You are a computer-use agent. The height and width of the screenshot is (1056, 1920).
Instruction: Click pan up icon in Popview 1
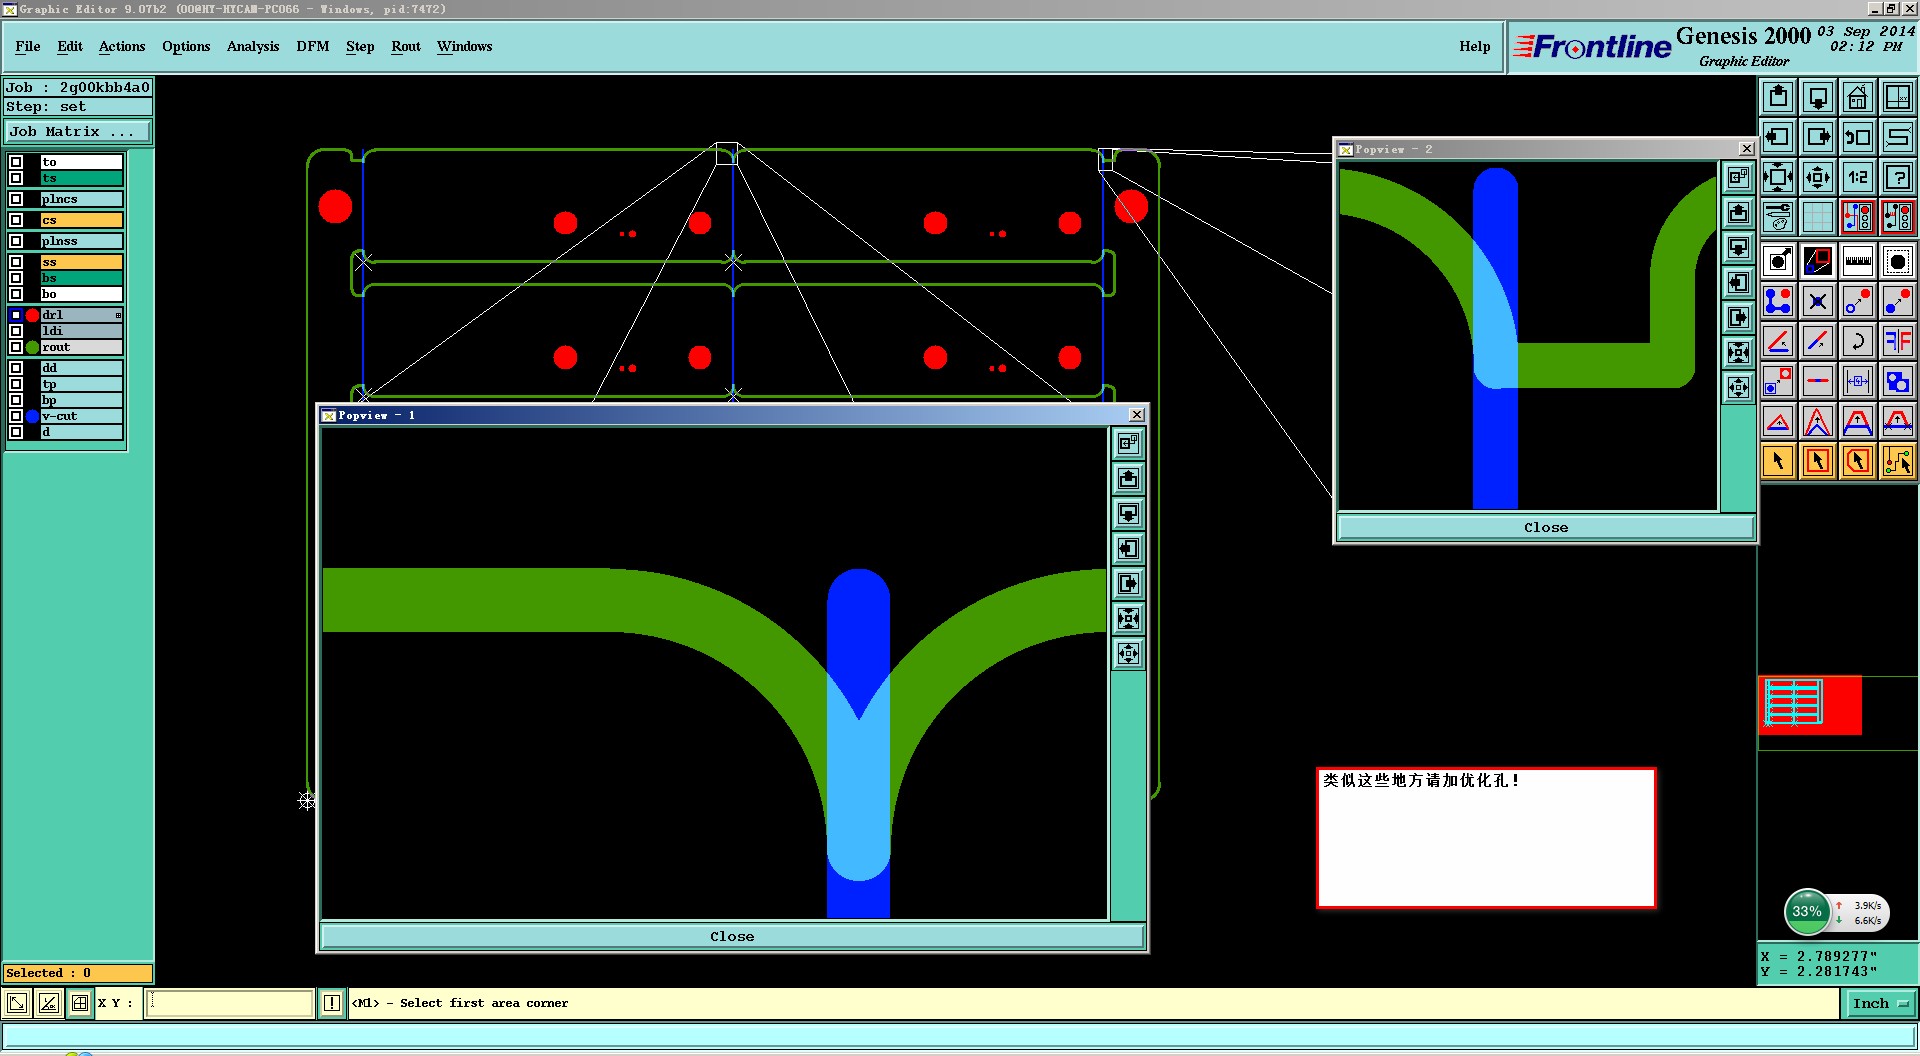tap(1128, 478)
